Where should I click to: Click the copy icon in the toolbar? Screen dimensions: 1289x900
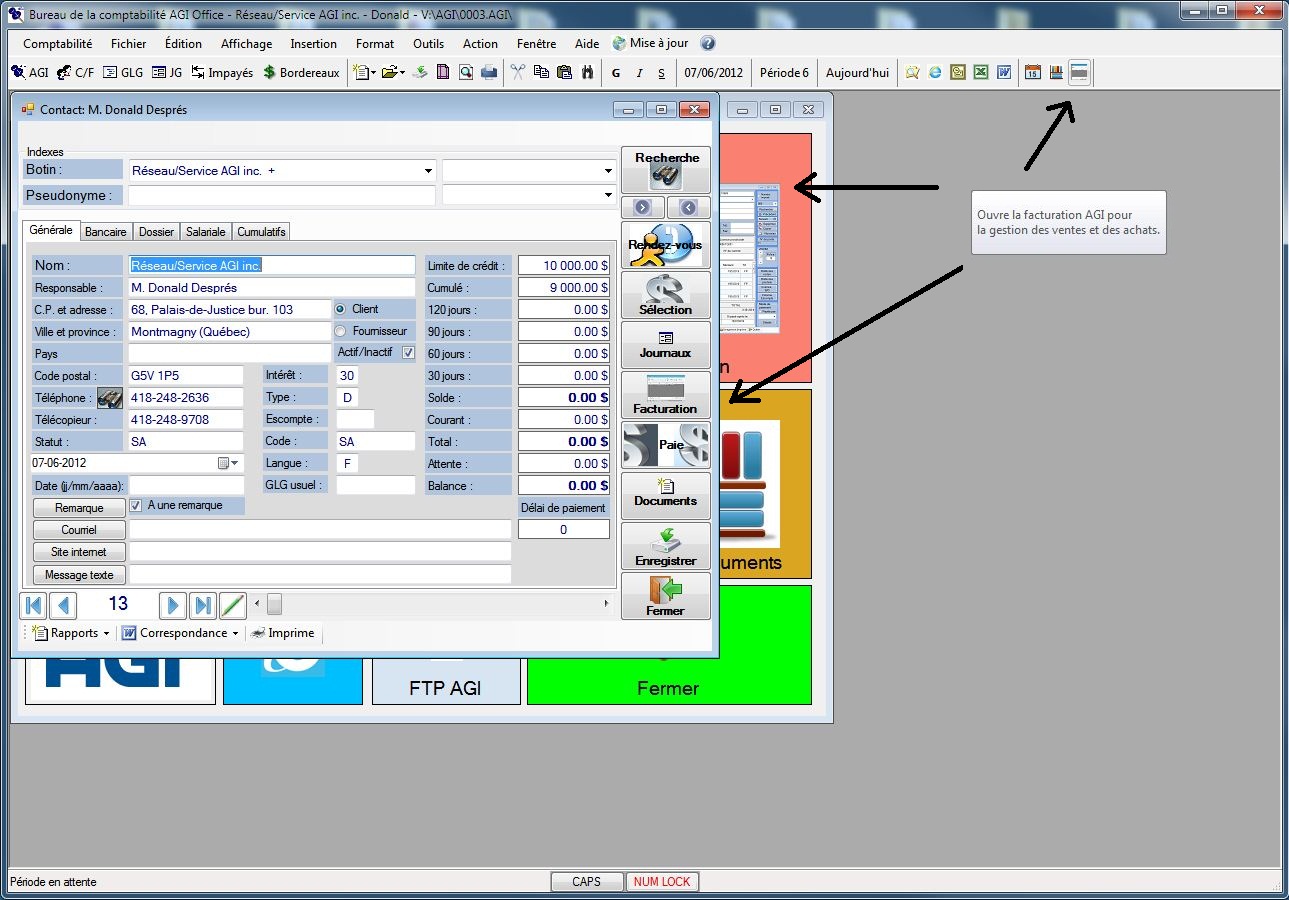541,73
